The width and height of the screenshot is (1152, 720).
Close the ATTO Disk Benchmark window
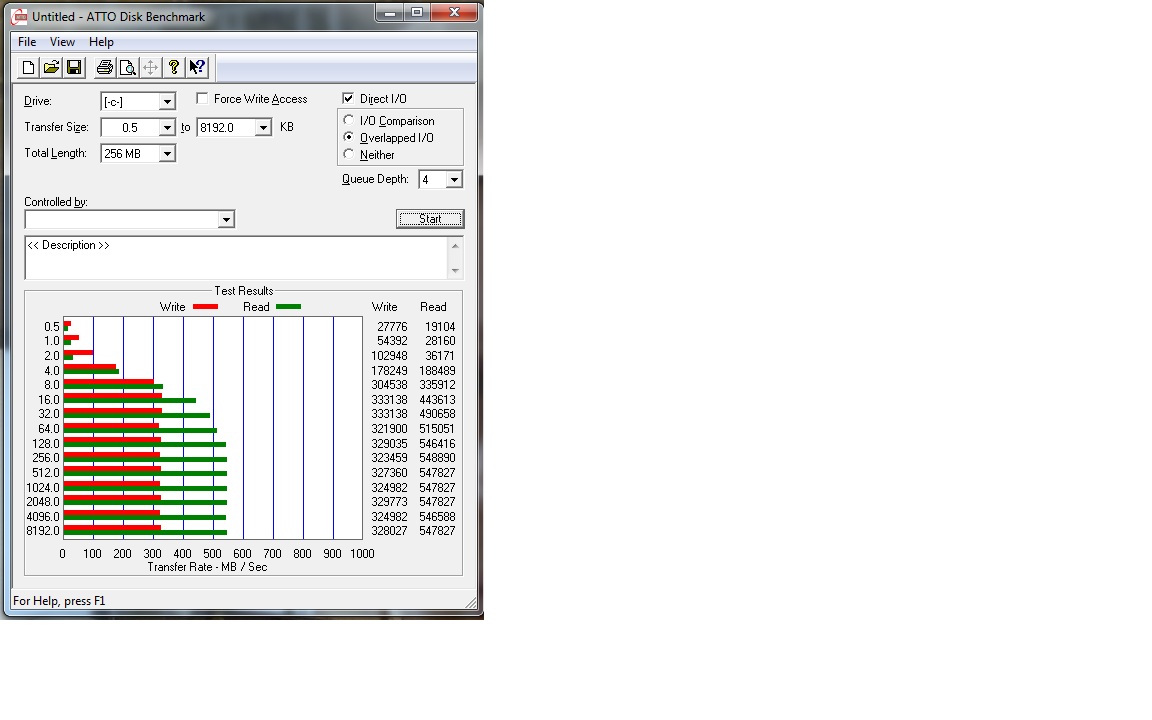454,12
